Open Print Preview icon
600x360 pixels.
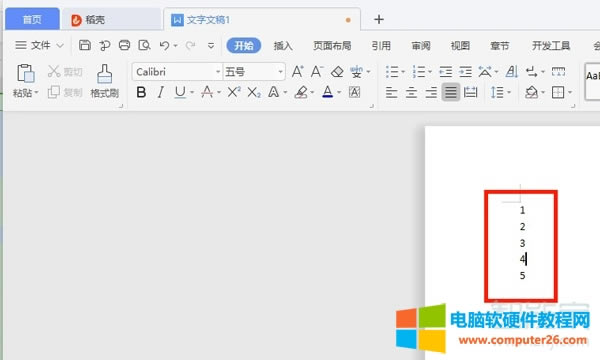coord(144,45)
